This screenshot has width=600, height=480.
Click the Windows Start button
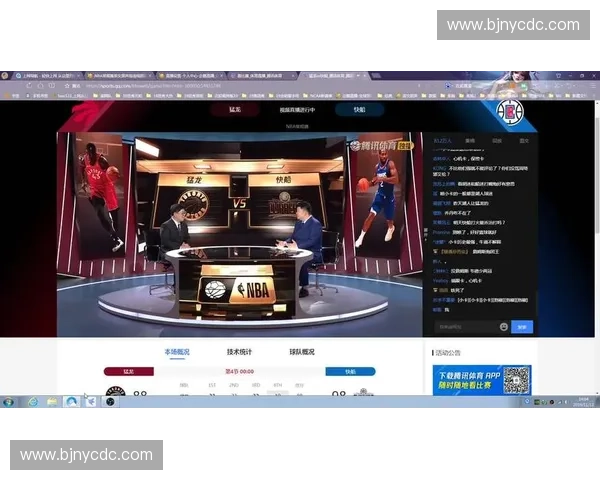click(9, 402)
